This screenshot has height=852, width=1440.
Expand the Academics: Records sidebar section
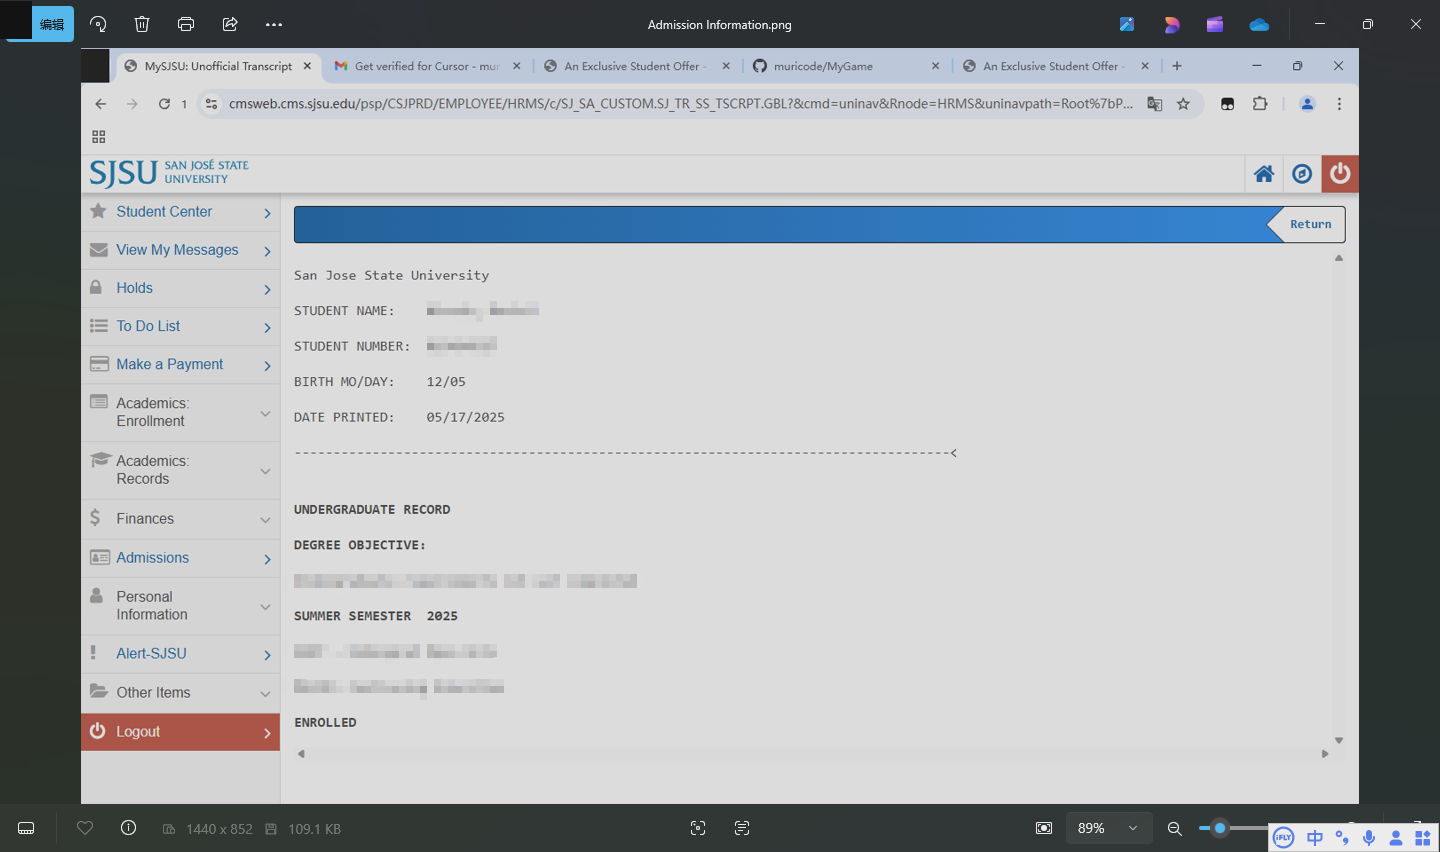[x=180, y=470]
